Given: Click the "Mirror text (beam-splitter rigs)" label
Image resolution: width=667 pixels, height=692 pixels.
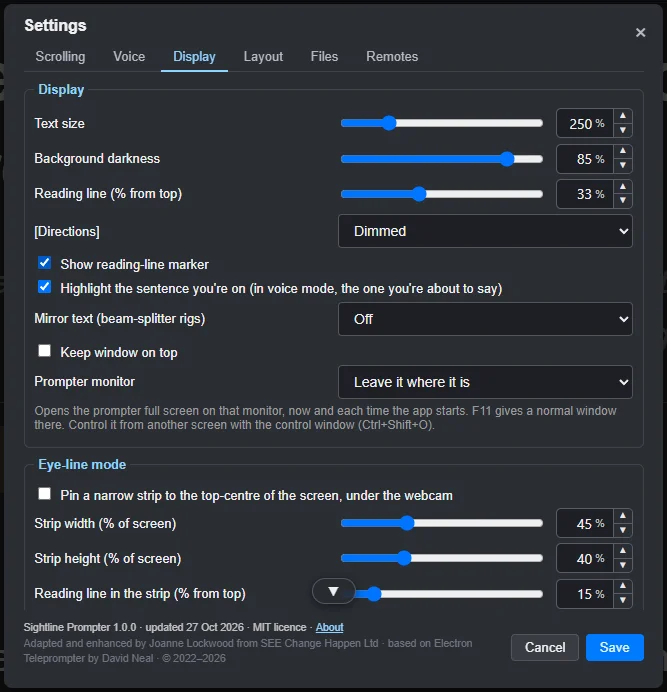Looking at the screenshot, I should point(120,319).
